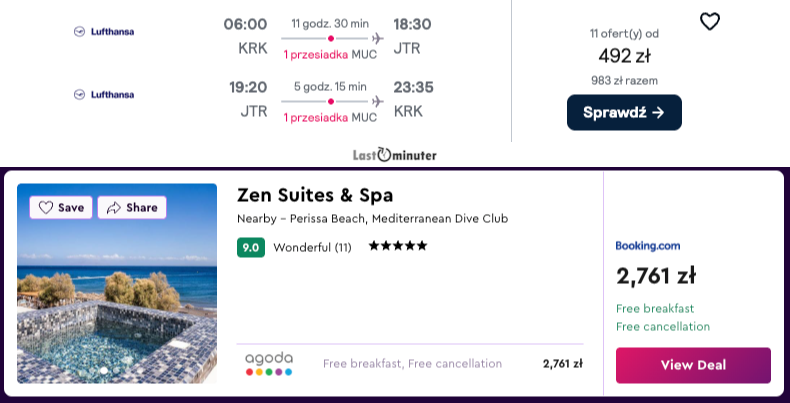Click the 9.0 rating badge

click(251, 247)
